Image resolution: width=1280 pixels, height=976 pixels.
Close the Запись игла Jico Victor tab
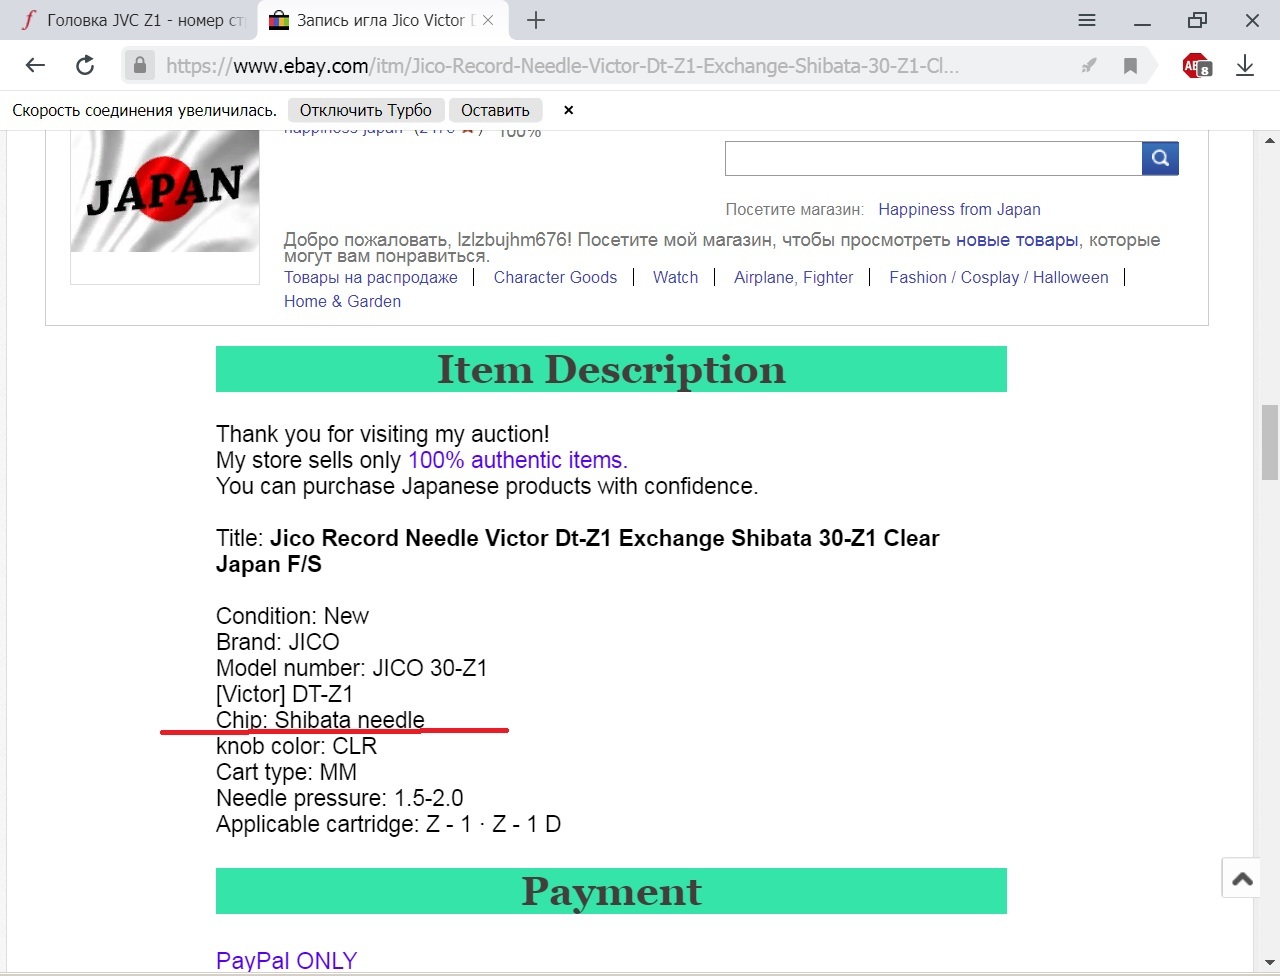(488, 20)
